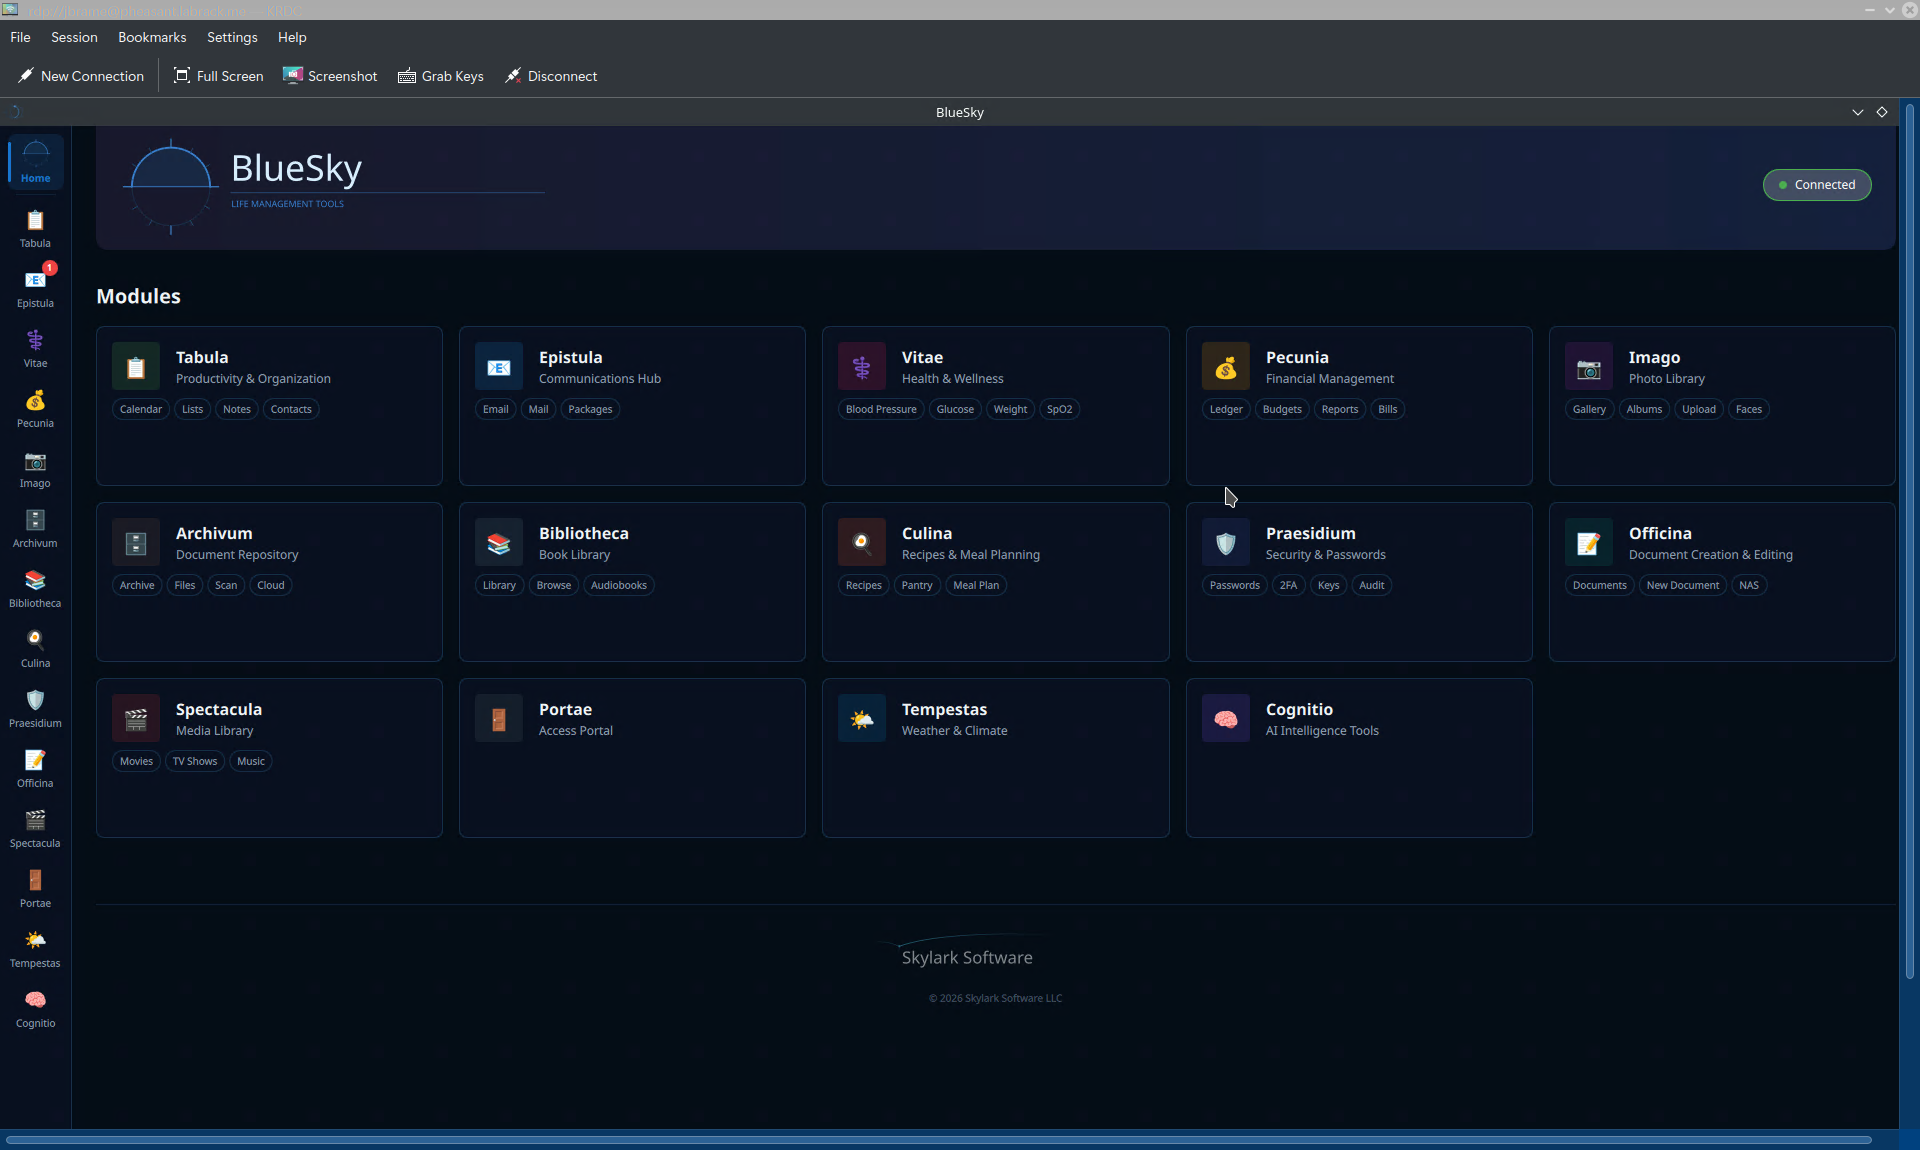The image size is (1920, 1150).
Task: Disconnect the remote session
Action: pos(551,76)
